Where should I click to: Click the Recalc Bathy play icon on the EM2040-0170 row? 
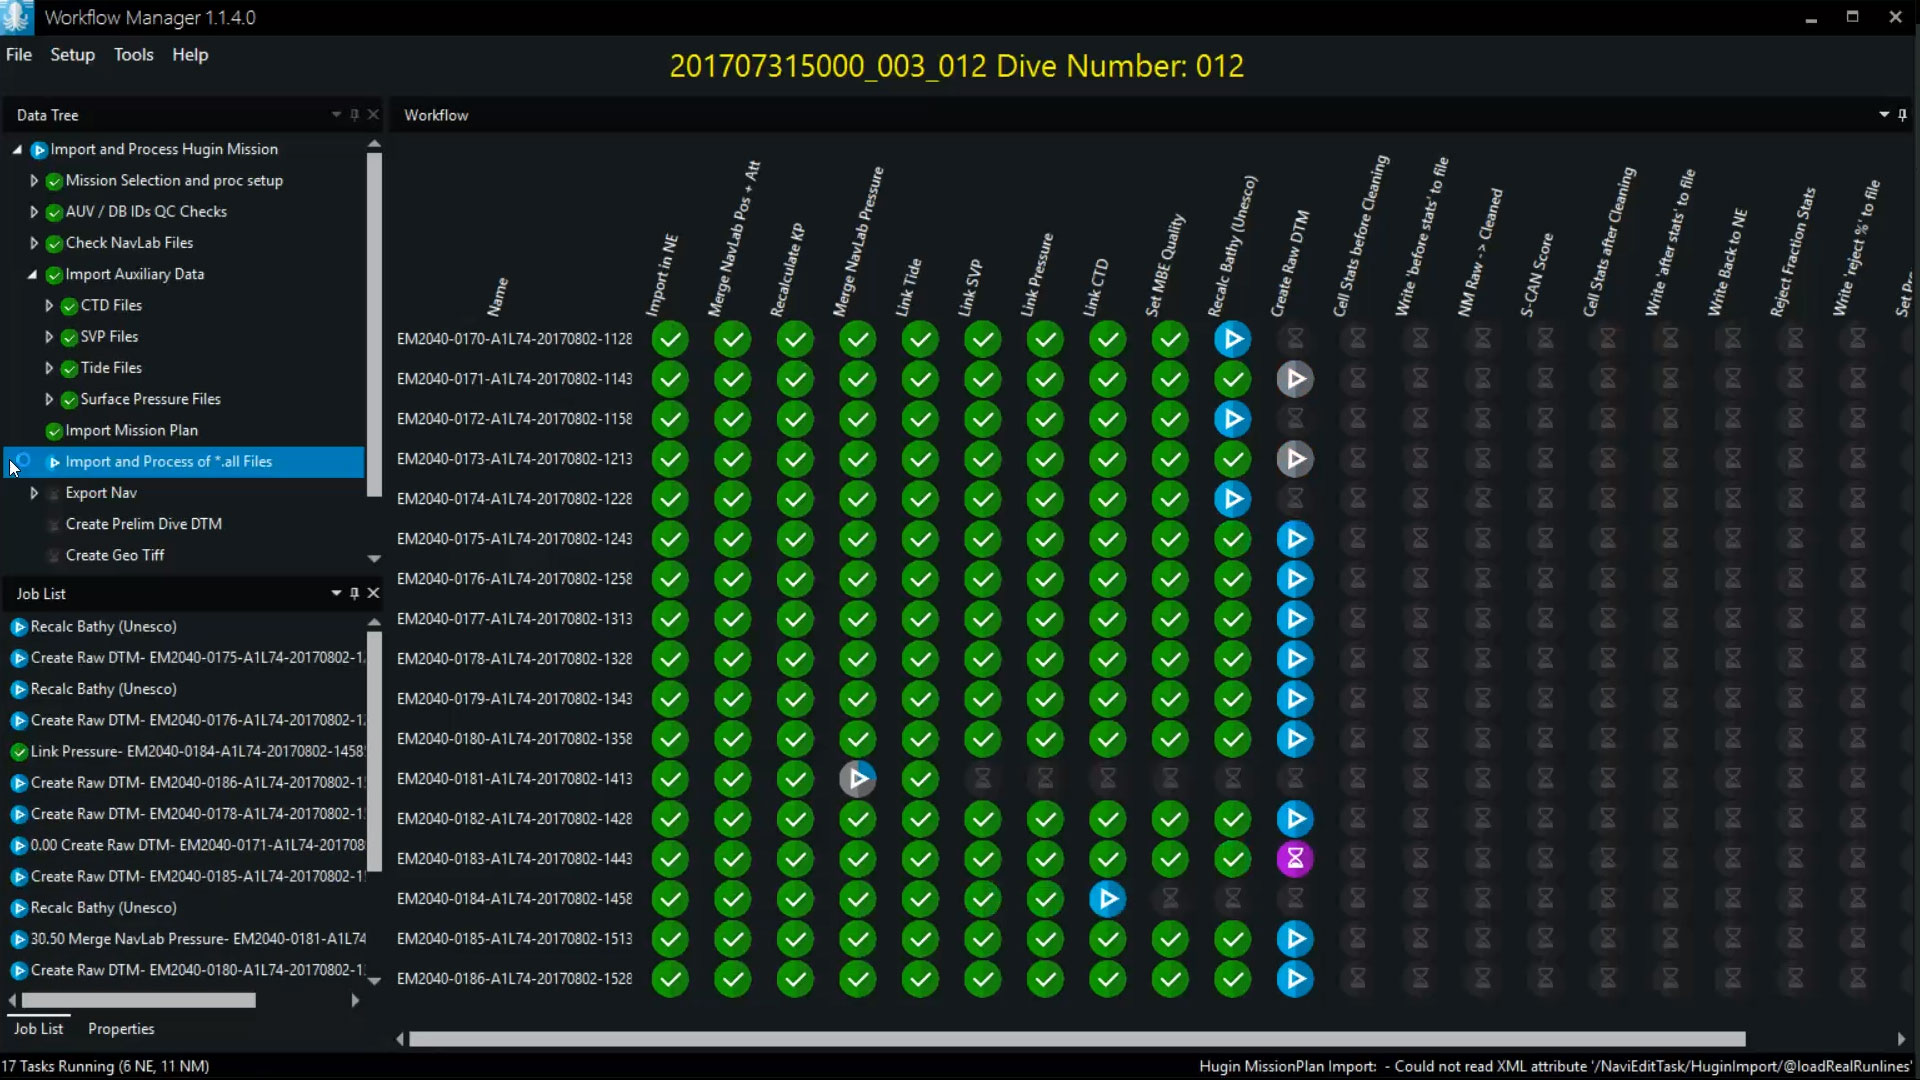click(x=1232, y=339)
